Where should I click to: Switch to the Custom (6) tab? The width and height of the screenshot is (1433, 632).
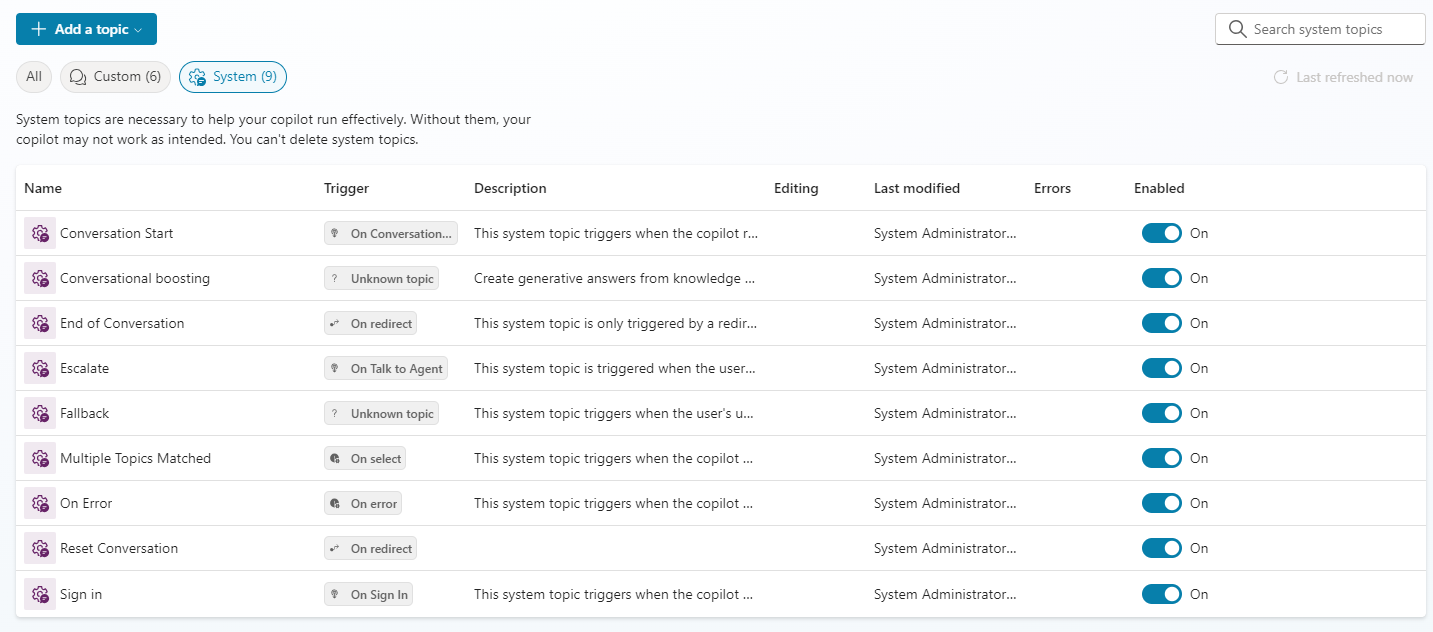click(115, 77)
